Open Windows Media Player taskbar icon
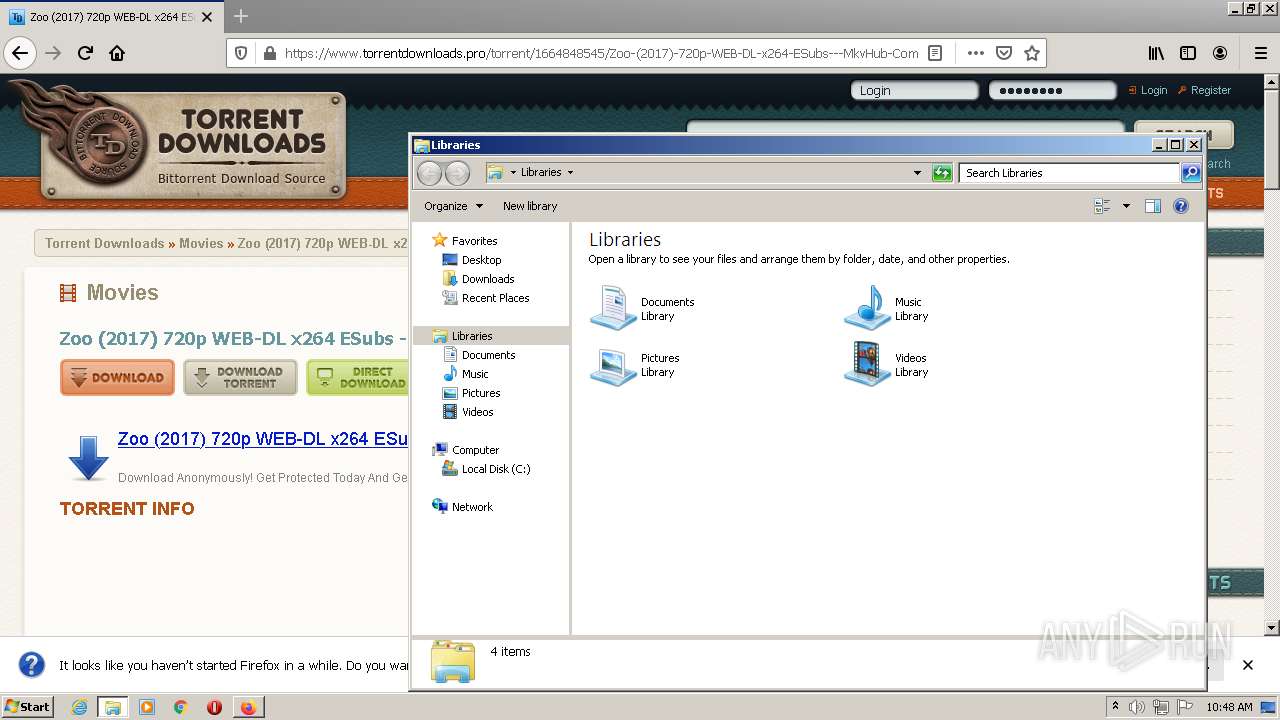 coord(147,707)
